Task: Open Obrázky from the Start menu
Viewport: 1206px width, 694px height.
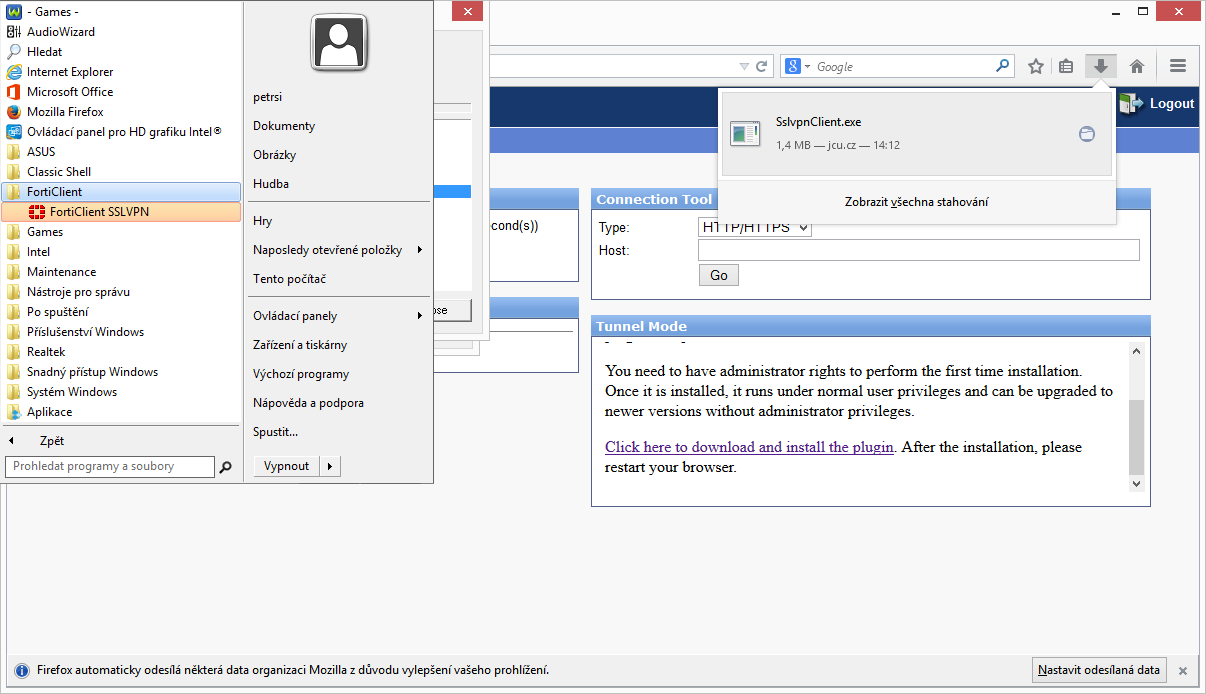Action: [275, 155]
